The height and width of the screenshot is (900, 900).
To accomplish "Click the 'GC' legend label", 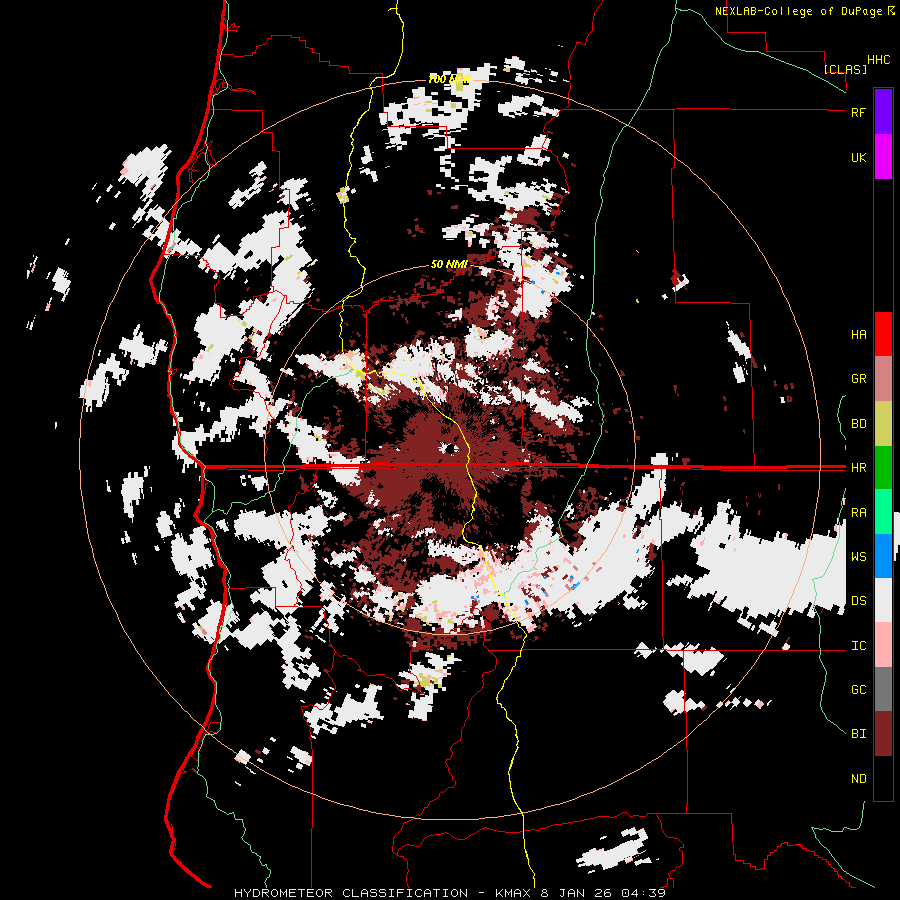I will pos(858,690).
